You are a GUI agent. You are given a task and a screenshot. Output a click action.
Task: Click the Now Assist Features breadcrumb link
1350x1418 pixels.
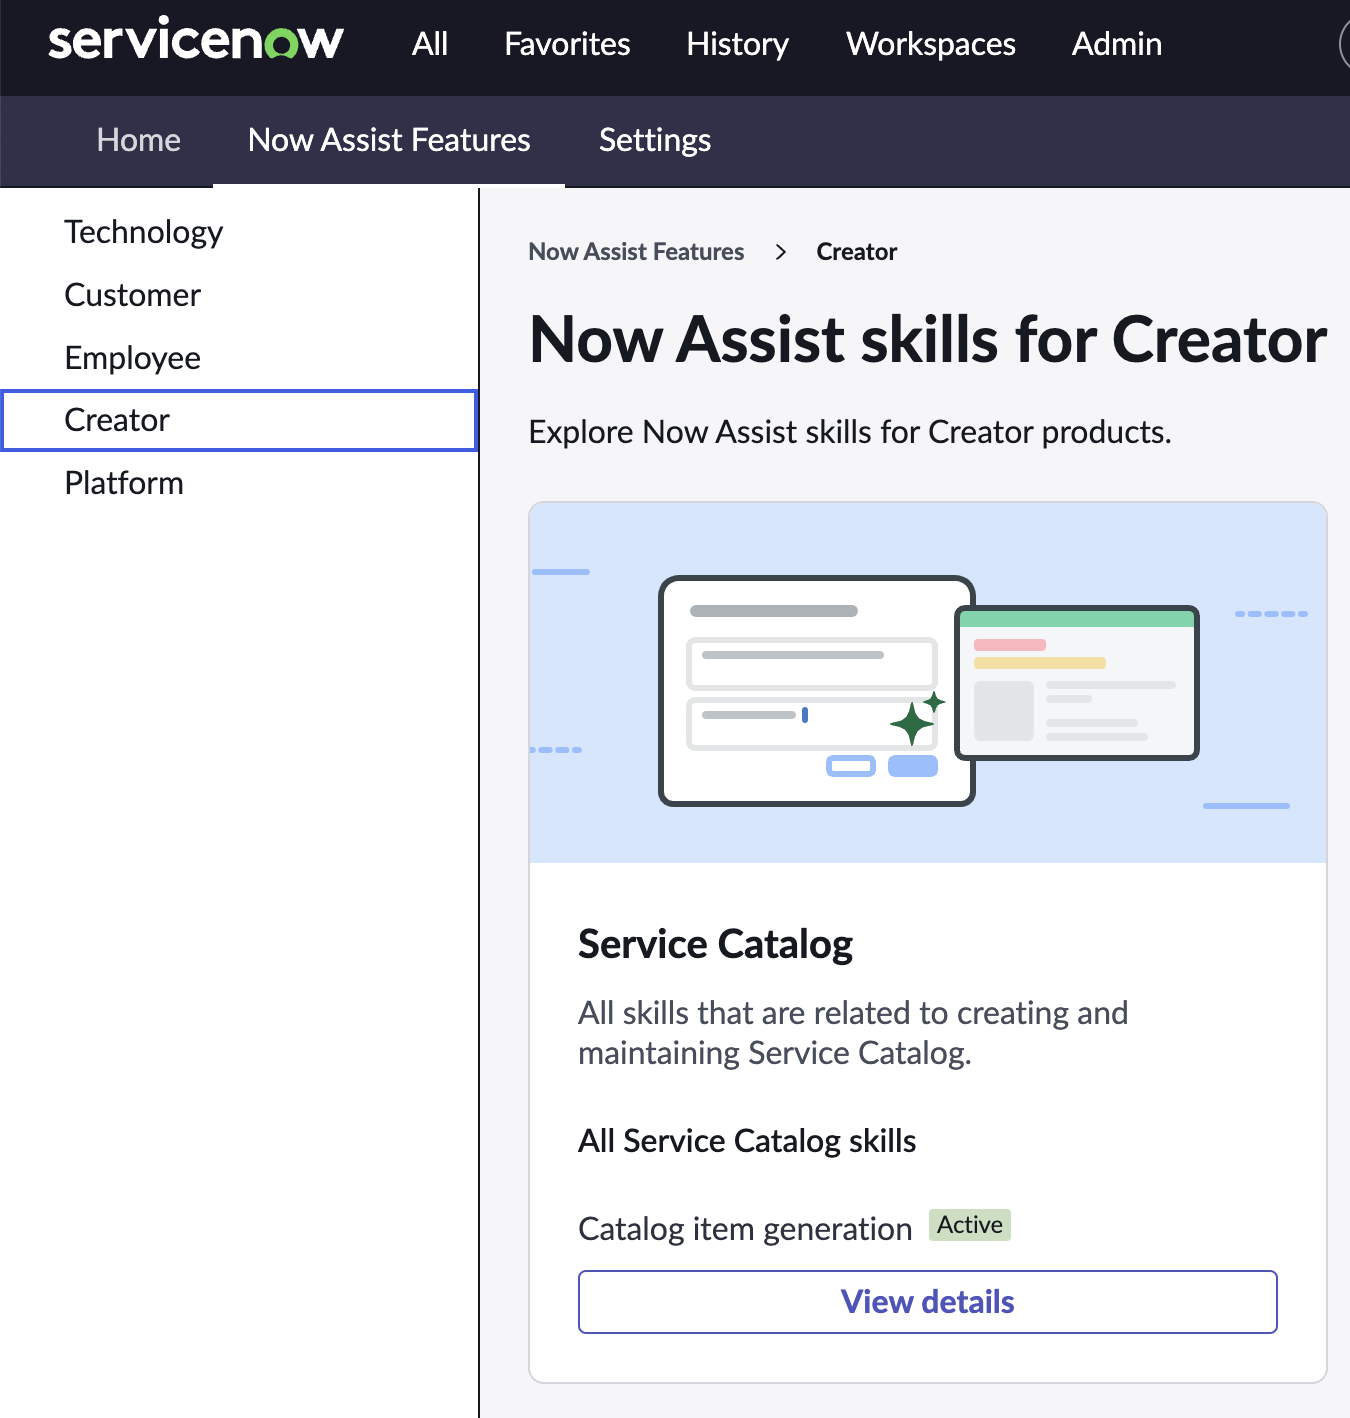[636, 252]
